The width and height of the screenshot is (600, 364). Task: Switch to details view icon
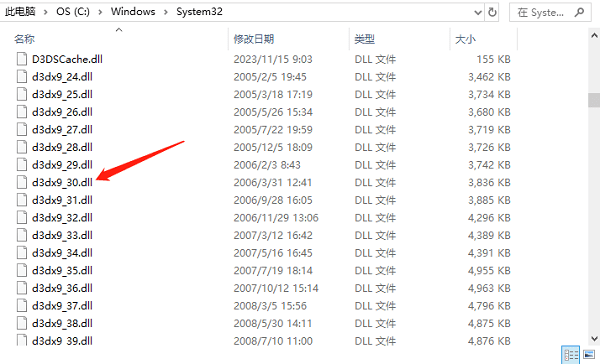coord(571,355)
